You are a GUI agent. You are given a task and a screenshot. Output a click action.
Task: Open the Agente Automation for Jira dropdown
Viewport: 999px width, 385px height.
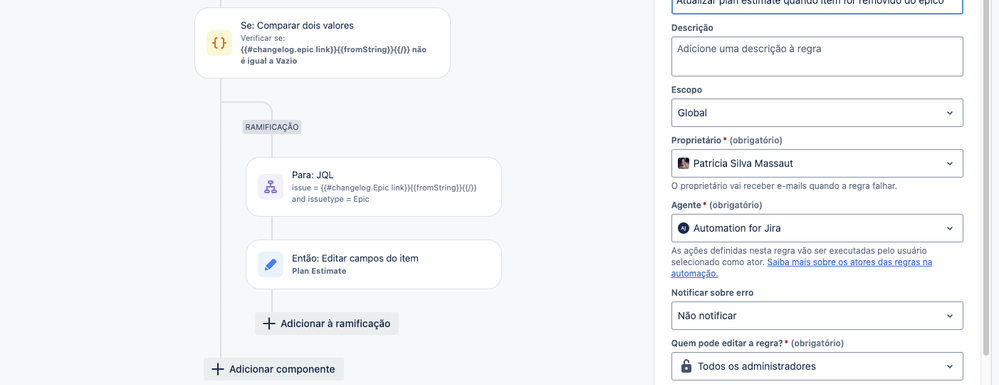tap(817, 228)
